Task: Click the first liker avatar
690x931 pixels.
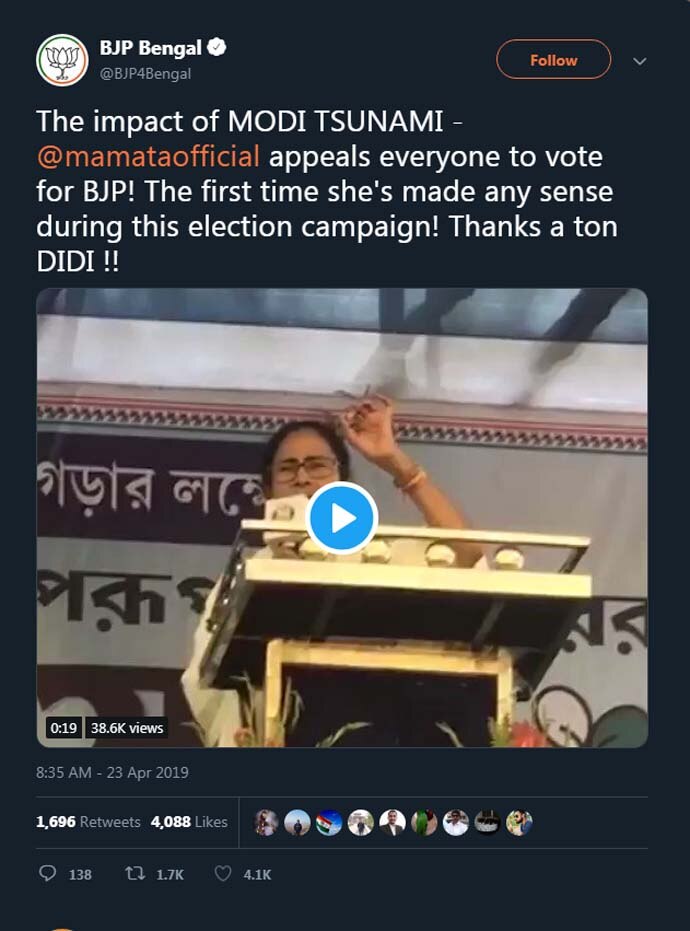Action: [x=266, y=822]
